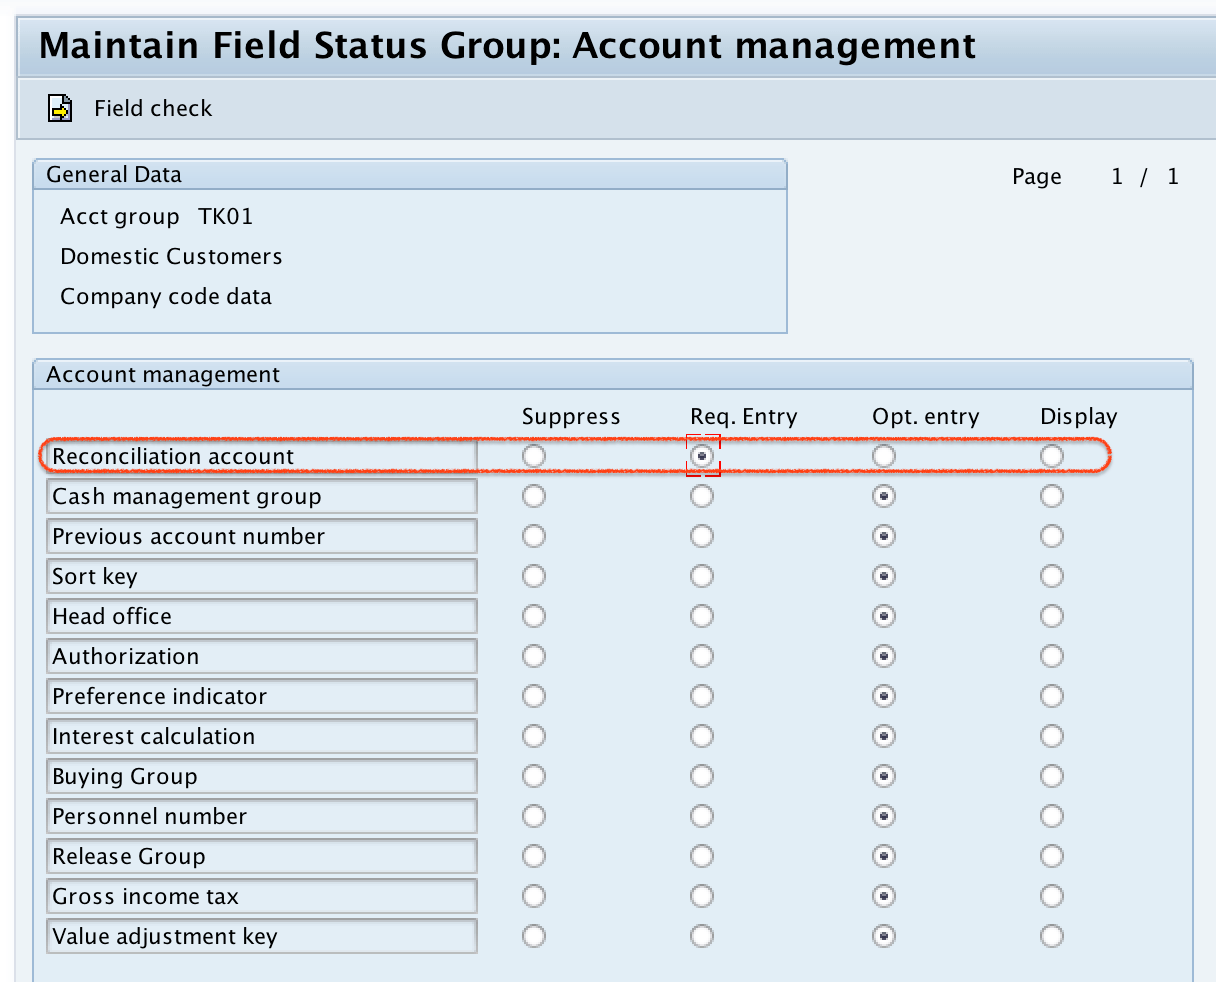Select Req. Entry for Reconciliation account
Image resolution: width=1216 pixels, height=982 pixels.
tap(702, 455)
